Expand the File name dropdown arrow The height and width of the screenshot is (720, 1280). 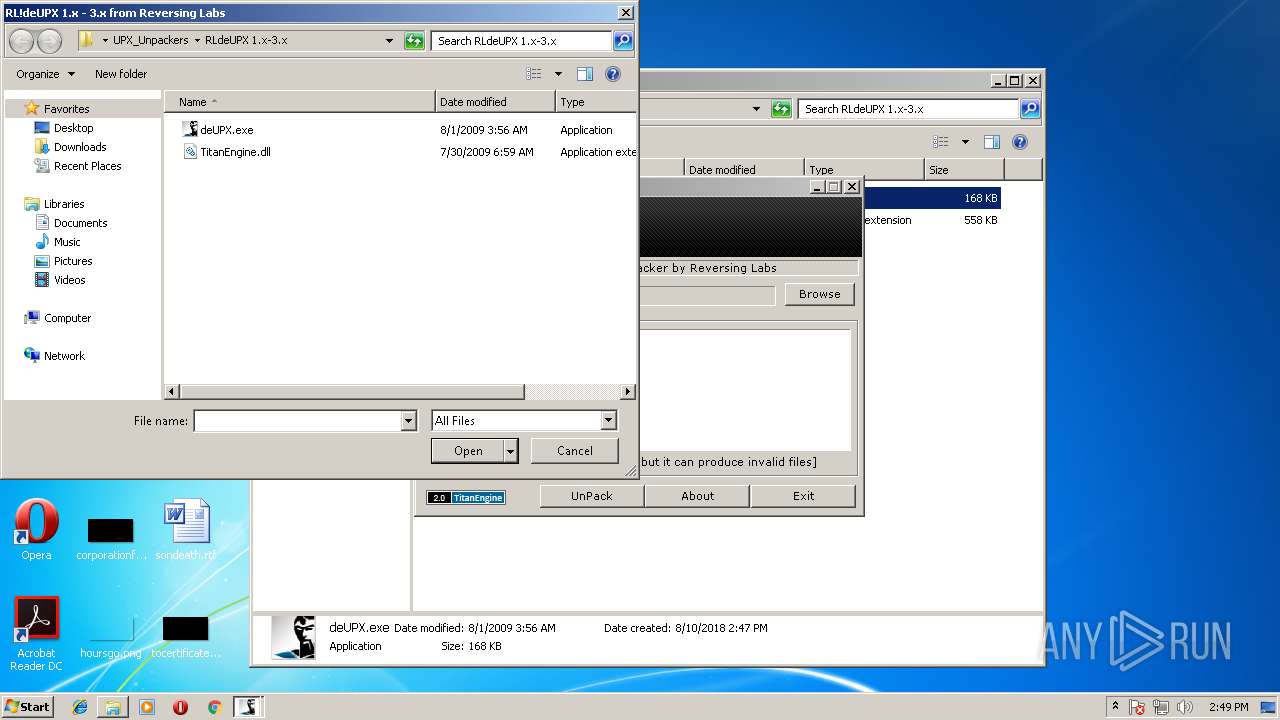point(408,421)
